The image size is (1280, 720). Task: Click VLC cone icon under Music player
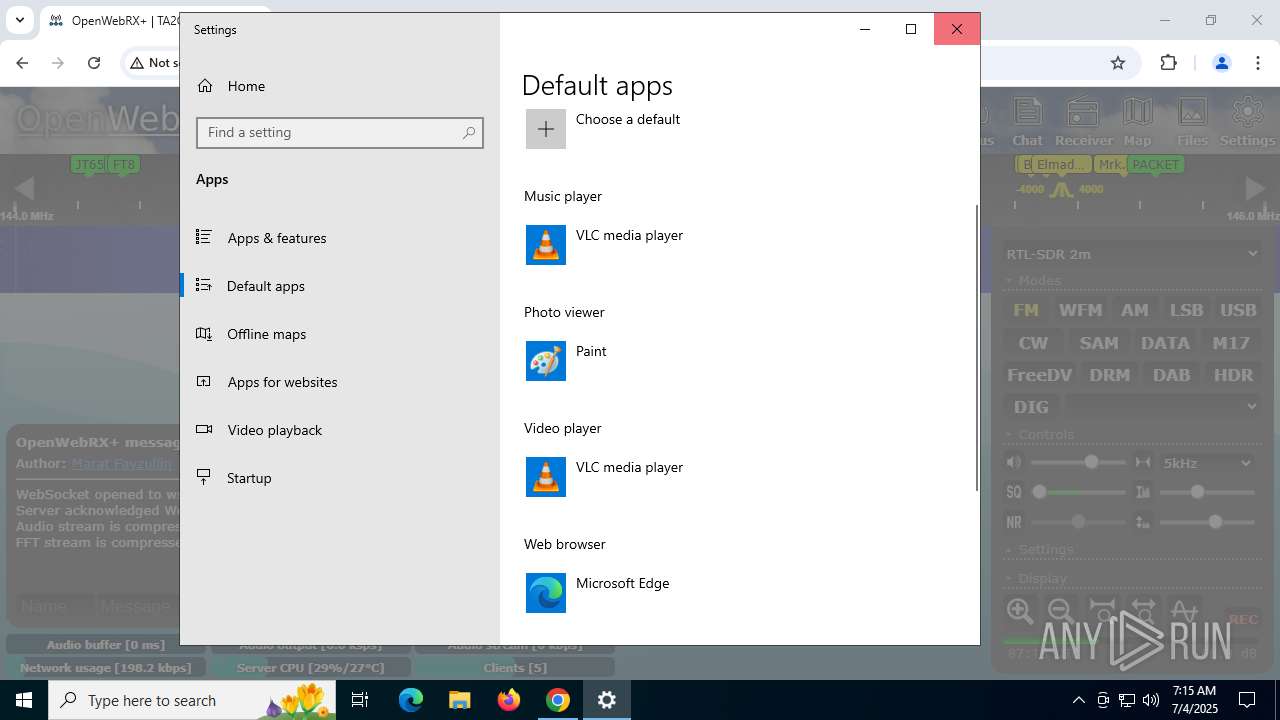pos(546,245)
